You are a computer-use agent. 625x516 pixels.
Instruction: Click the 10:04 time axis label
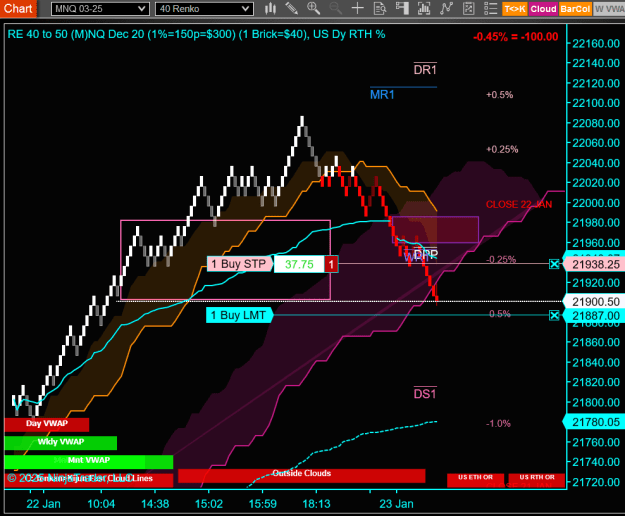click(101, 504)
